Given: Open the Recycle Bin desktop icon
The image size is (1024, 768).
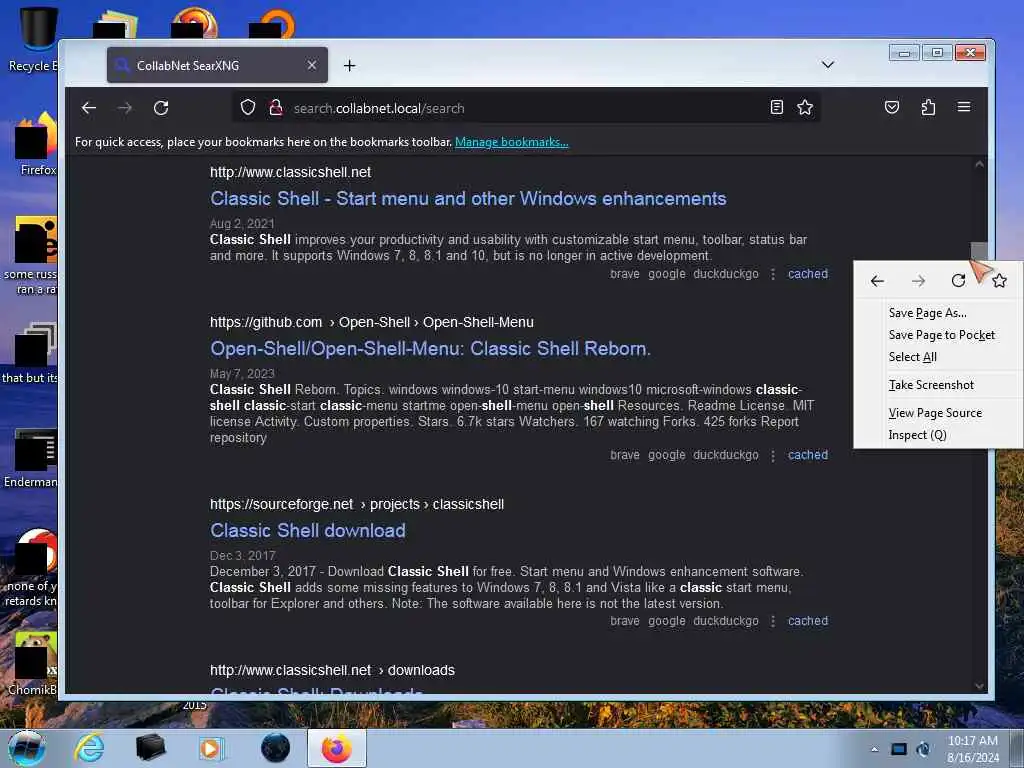Looking at the screenshot, I should [35, 39].
